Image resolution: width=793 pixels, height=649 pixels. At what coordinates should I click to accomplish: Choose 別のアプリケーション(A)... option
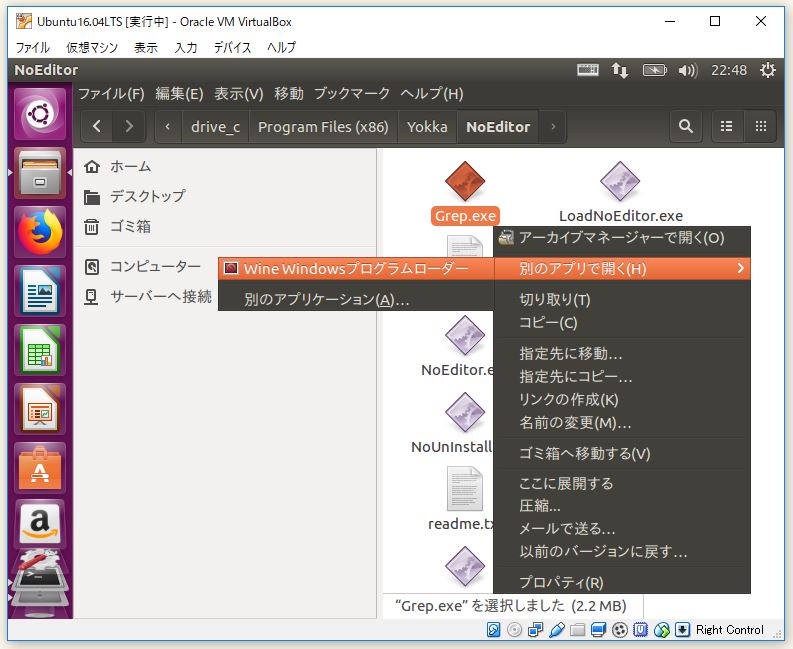pyautogui.click(x=356, y=299)
